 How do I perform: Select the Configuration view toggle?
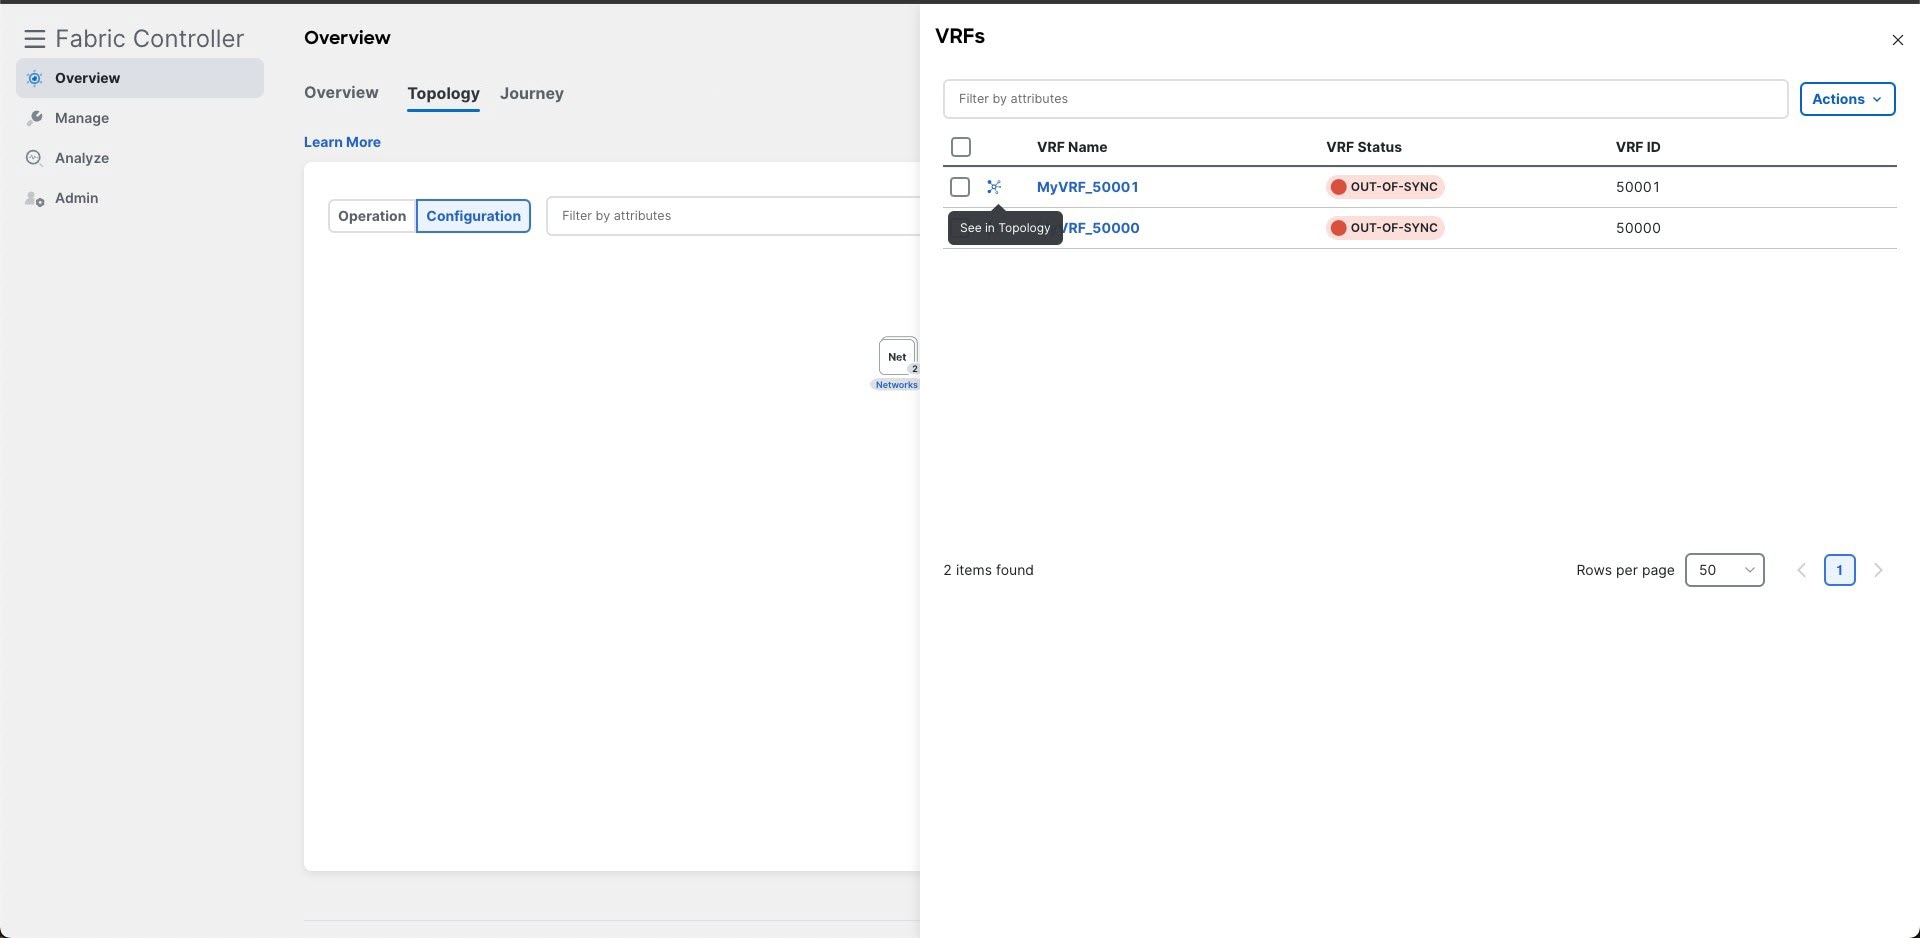click(x=473, y=216)
